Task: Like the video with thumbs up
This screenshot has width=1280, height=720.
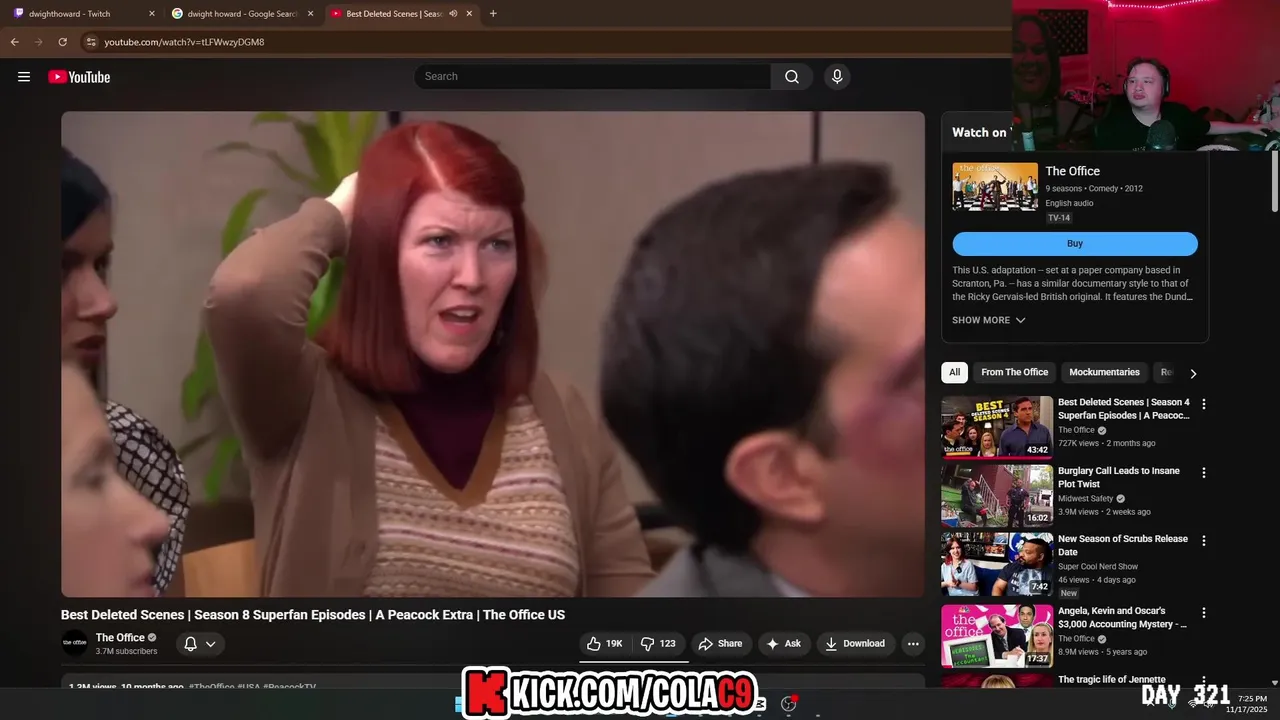Action: tap(605, 644)
